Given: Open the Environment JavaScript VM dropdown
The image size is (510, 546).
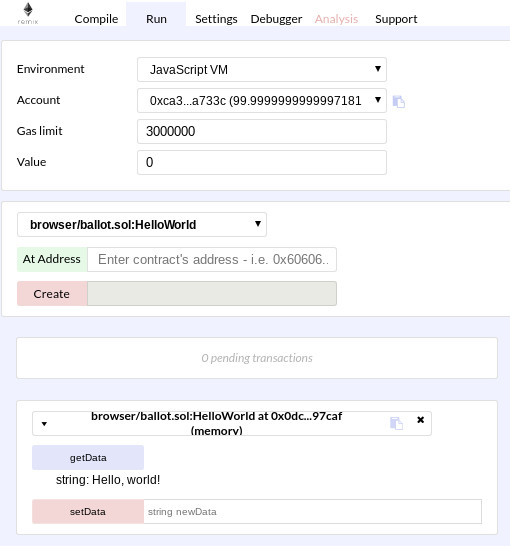Looking at the screenshot, I should pyautogui.click(x=262, y=70).
